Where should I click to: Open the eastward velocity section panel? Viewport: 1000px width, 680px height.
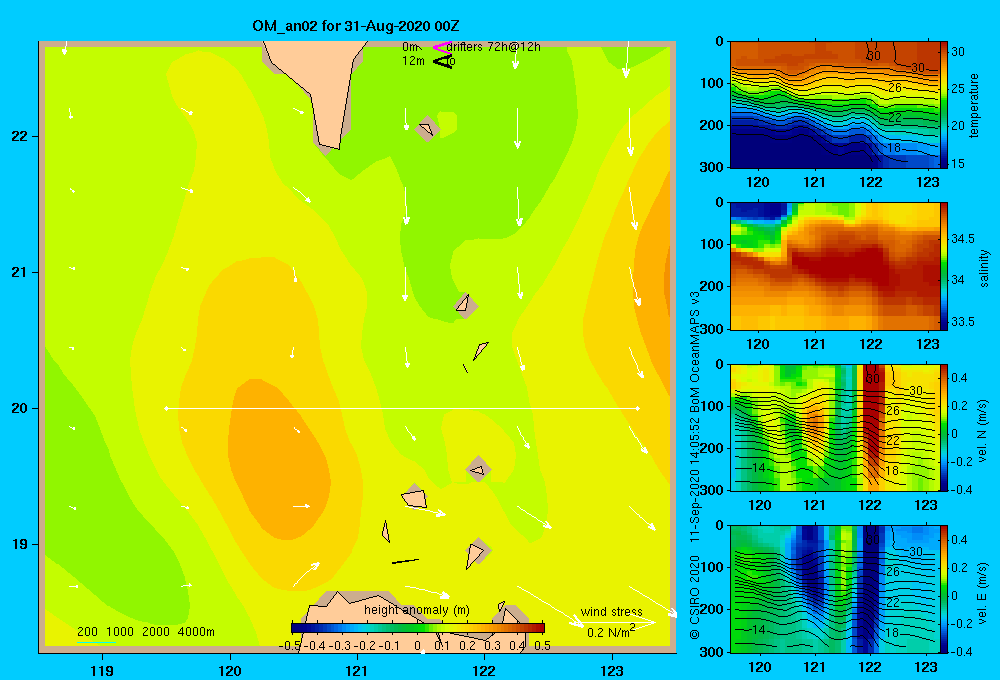(x=834, y=589)
